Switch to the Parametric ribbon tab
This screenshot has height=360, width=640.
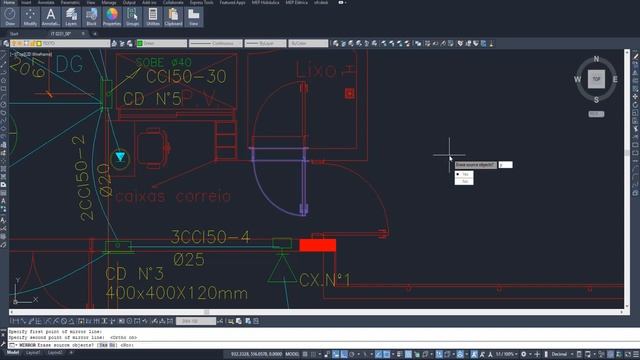(x=70, y=2)
